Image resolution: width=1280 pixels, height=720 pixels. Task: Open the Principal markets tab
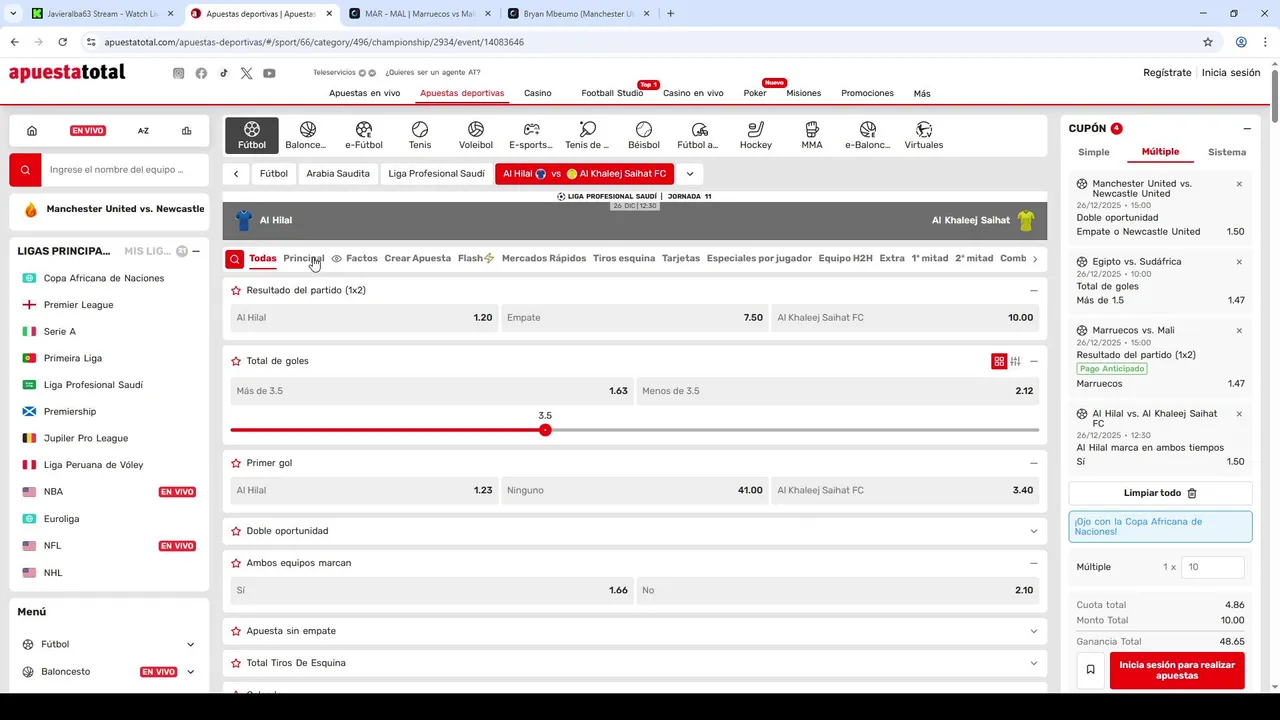click(x=303, y=258)
